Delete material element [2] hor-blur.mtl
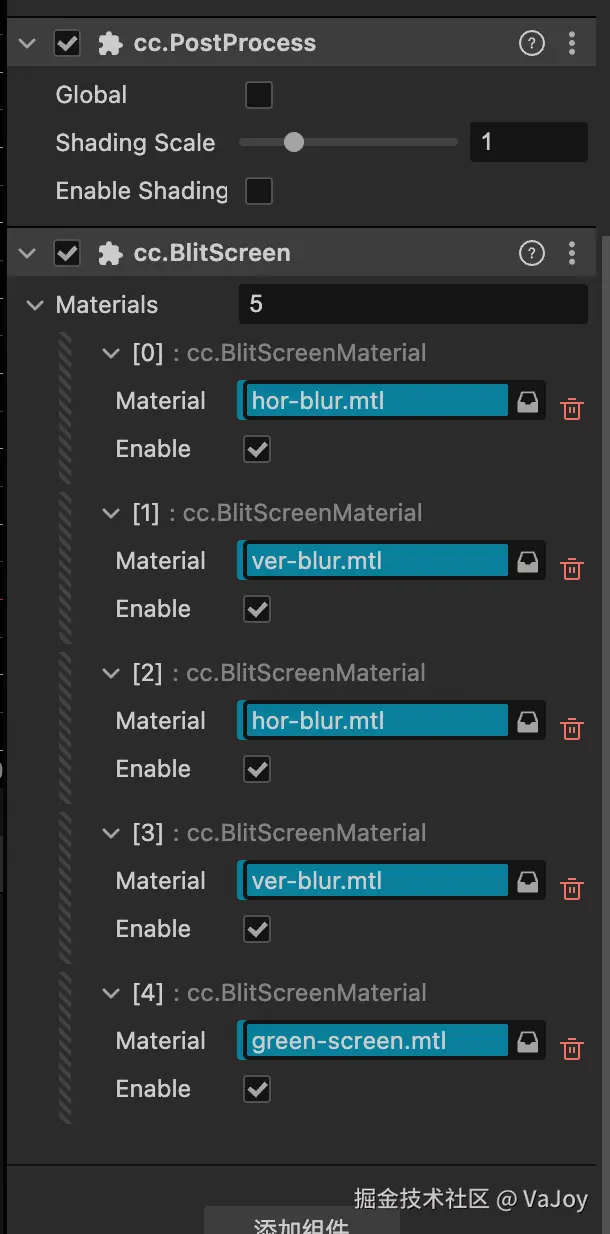Screen dimensions: 610x1234 tap(572, 729)
